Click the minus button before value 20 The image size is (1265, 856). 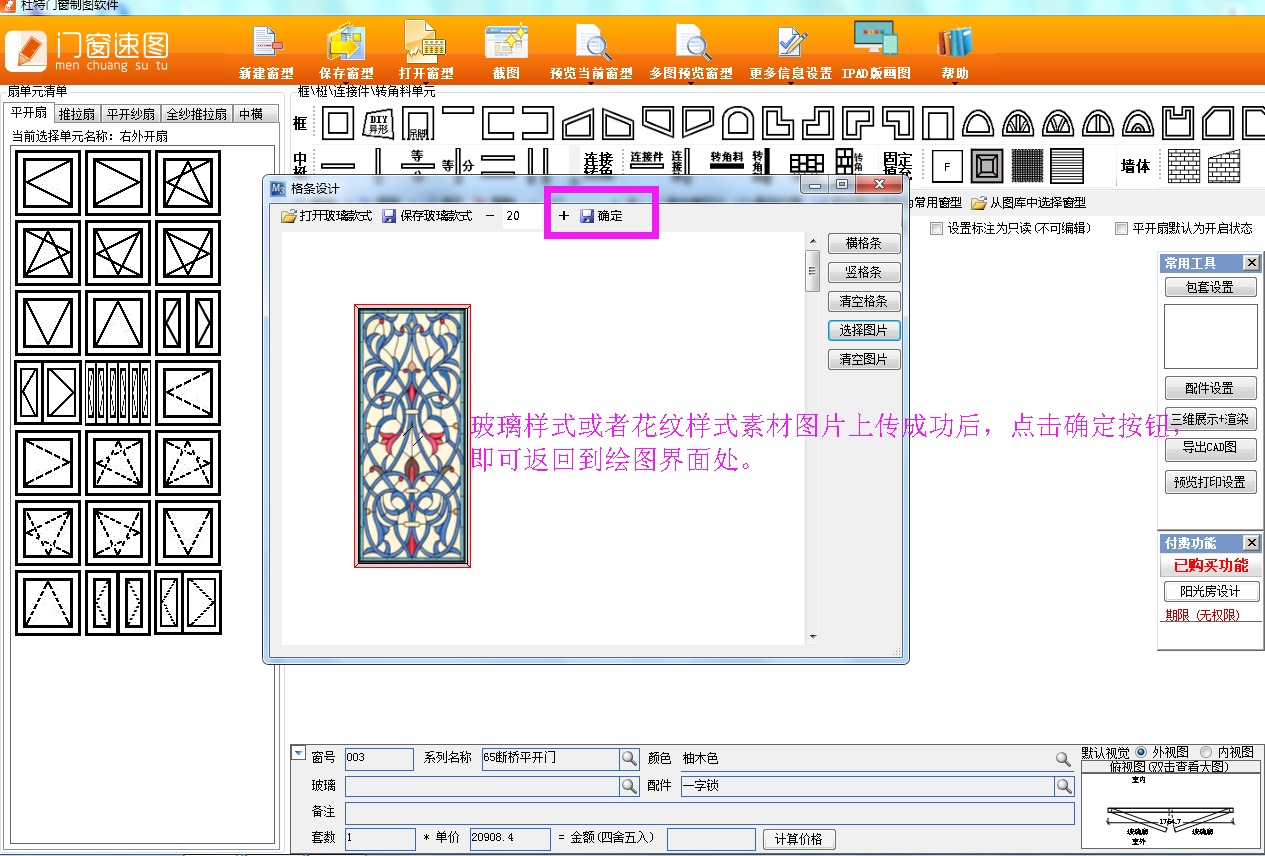coord(490,216)
